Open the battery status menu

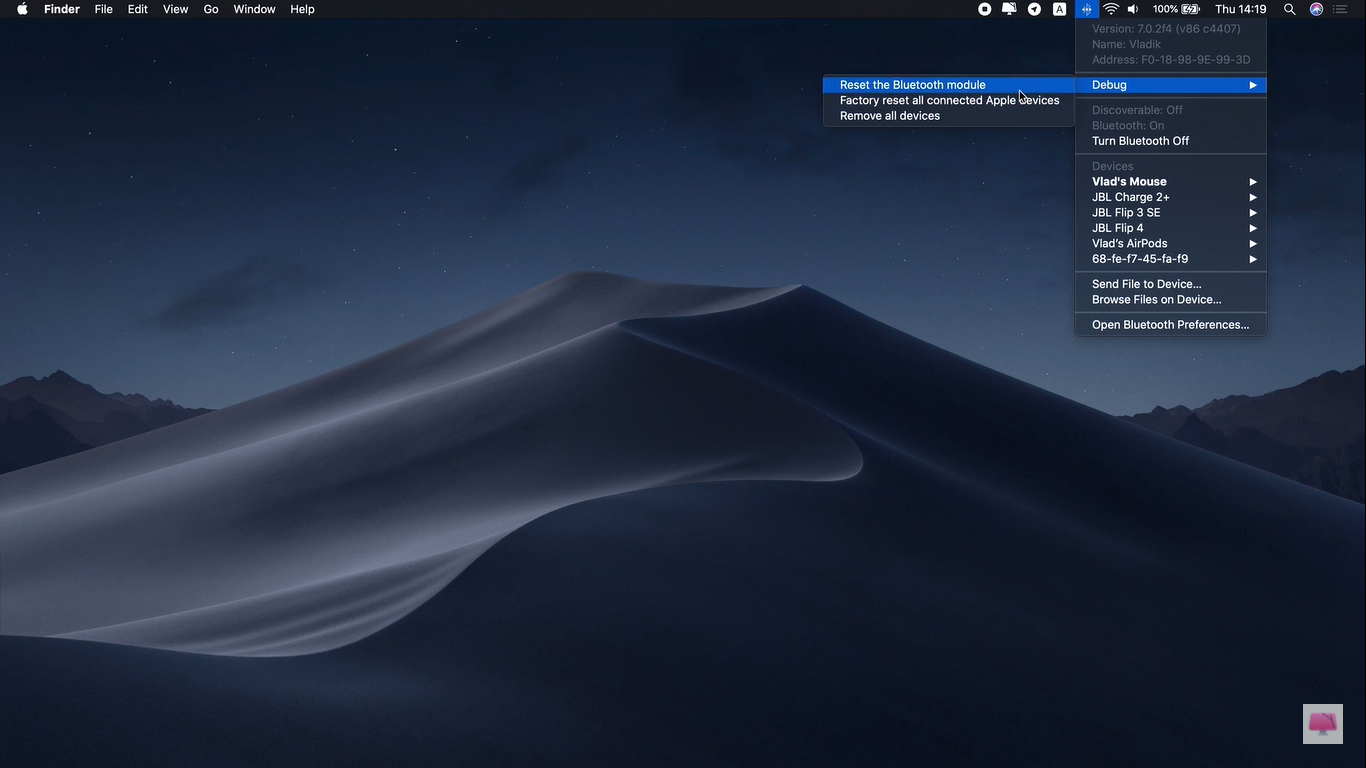(1191, 9)
